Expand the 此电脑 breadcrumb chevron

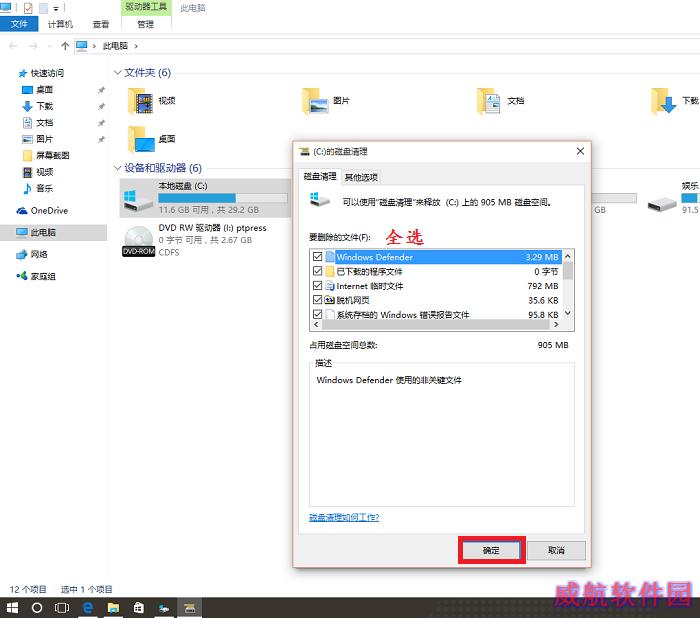click(x=136, y=46)
